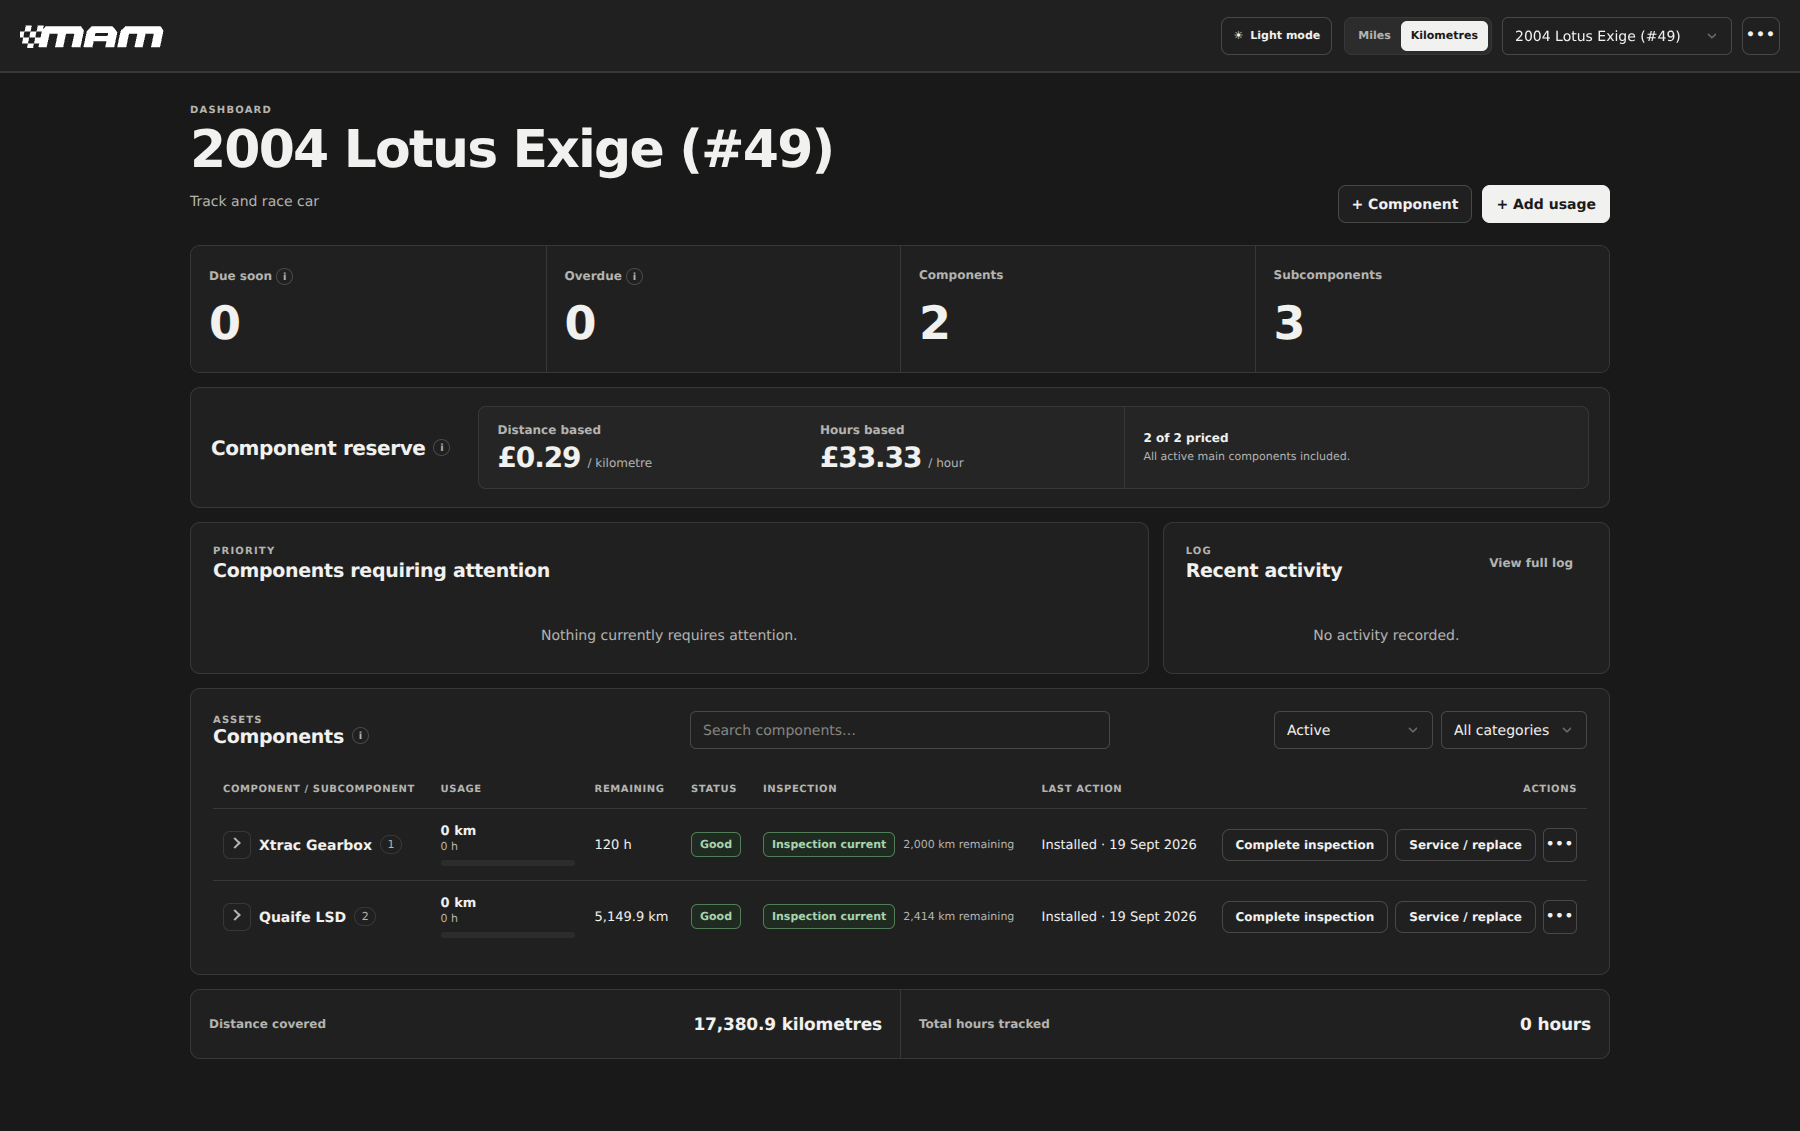The height and width of the screenshot is (1131, 1800).
Task: Show info icon next to Components heading
Action: (x=361, y=736)
